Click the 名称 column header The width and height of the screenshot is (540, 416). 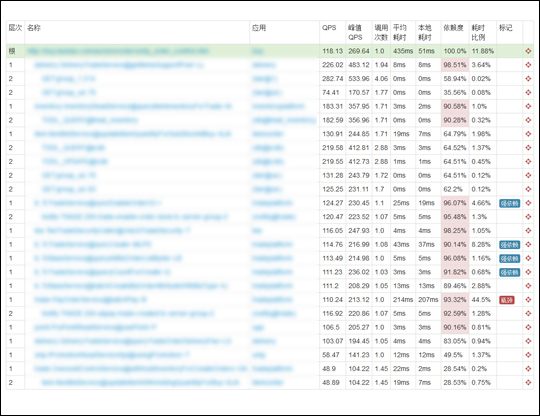(x=34, y=28)
